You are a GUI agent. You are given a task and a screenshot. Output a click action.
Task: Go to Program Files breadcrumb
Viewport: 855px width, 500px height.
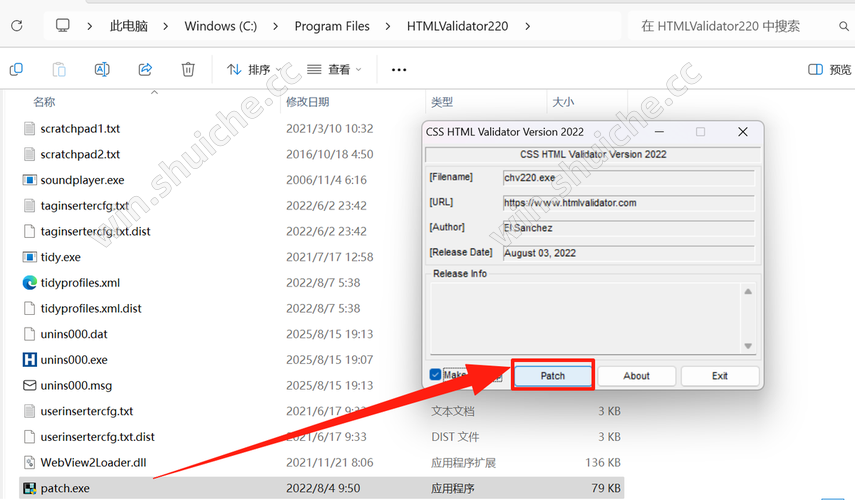[332, 26]
